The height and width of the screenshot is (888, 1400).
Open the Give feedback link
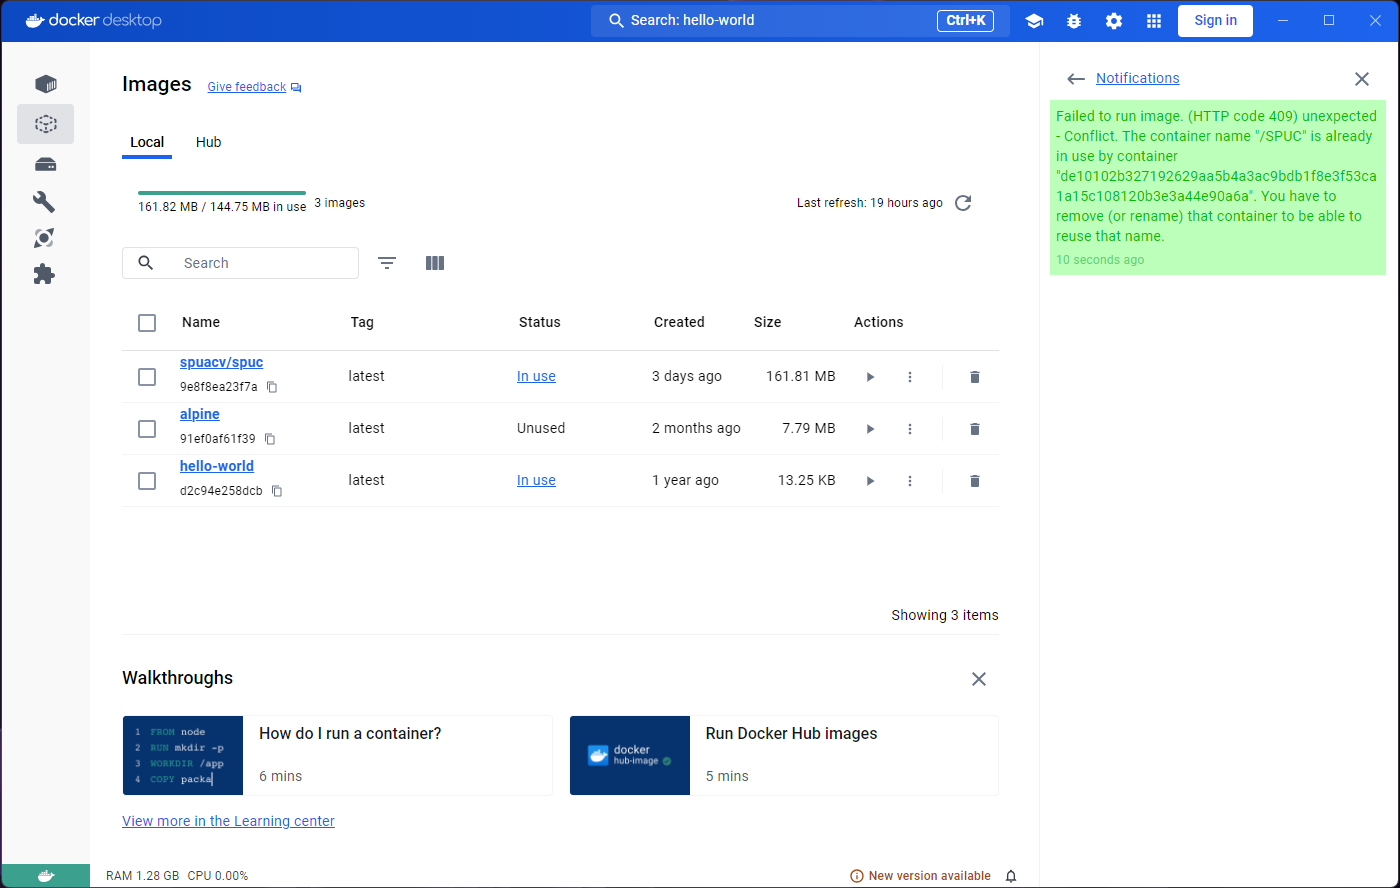click(x=254, y=87)
